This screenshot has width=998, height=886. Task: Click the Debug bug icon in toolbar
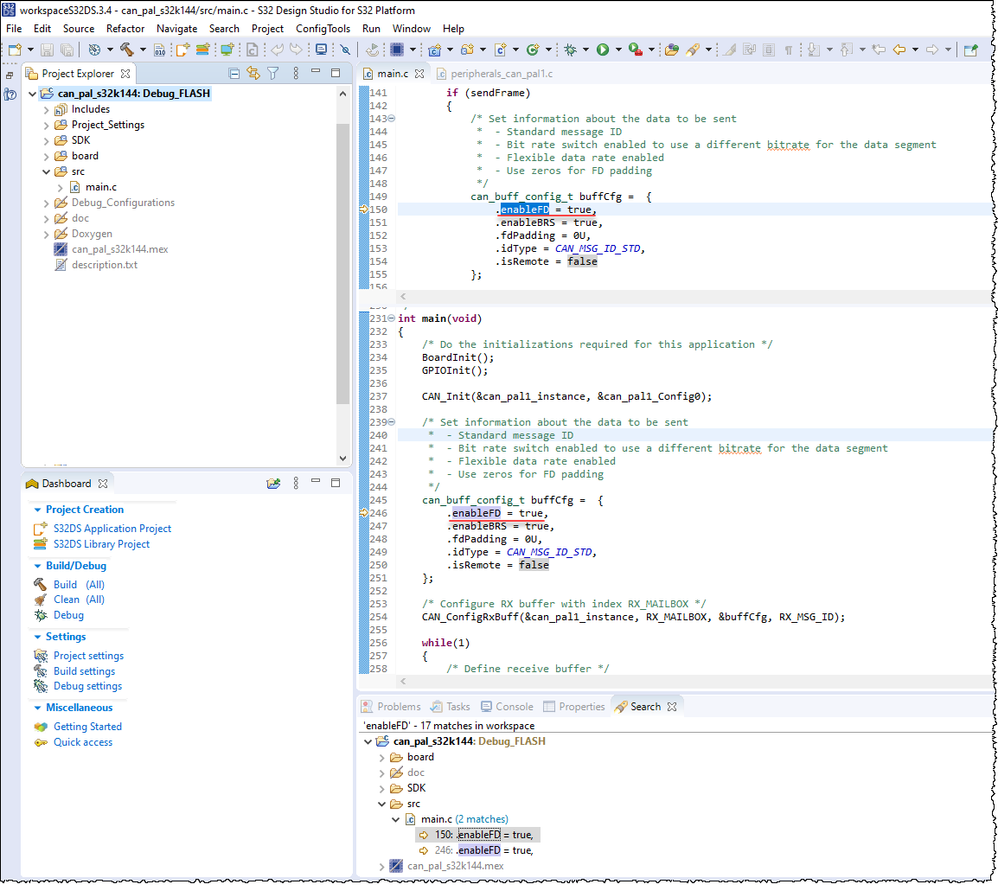571,49
